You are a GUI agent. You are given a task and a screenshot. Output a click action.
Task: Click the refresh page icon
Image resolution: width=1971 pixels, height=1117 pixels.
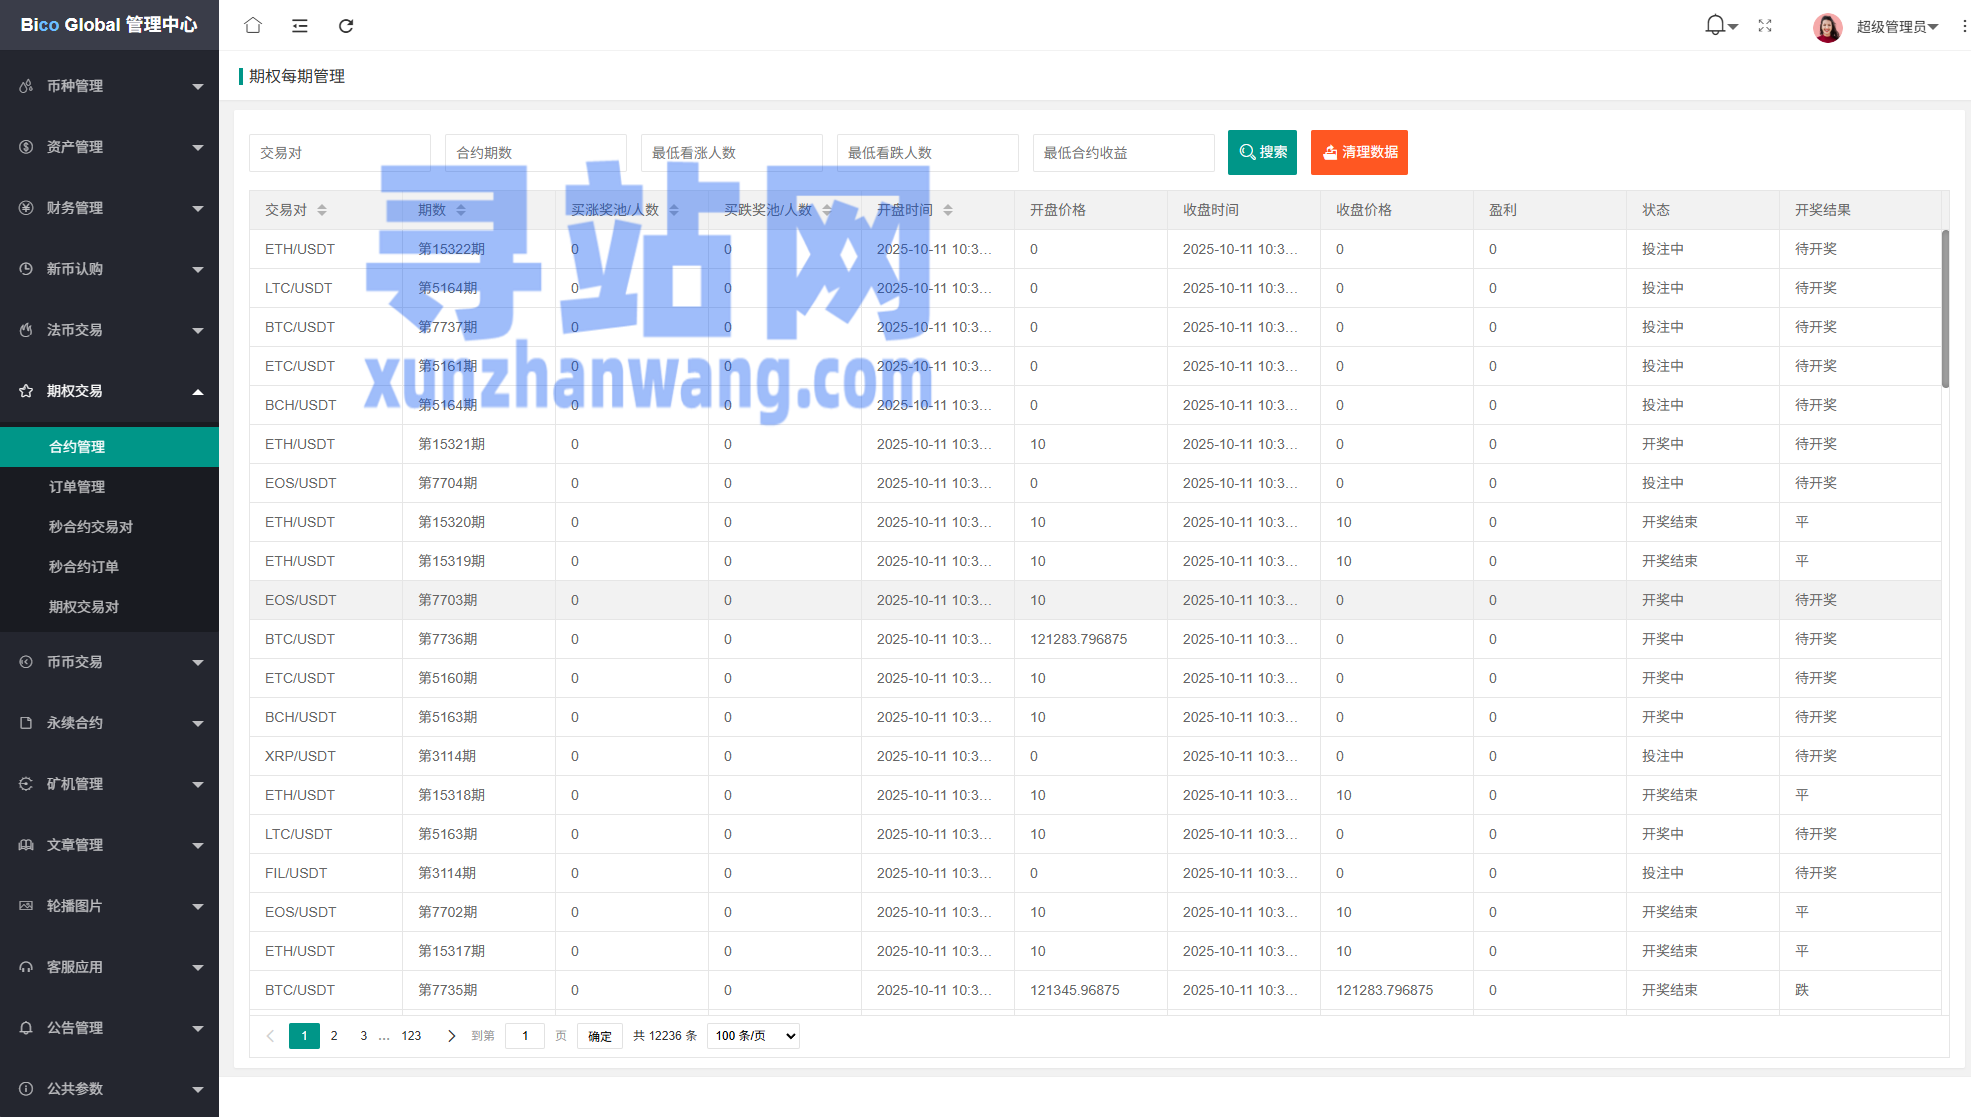pos(346,25)
